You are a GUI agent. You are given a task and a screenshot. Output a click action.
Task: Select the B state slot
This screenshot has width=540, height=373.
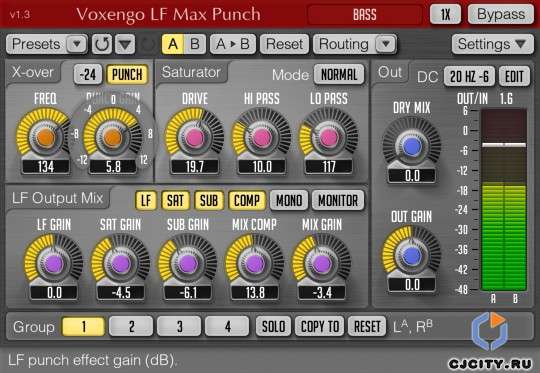tap(195, 44)
